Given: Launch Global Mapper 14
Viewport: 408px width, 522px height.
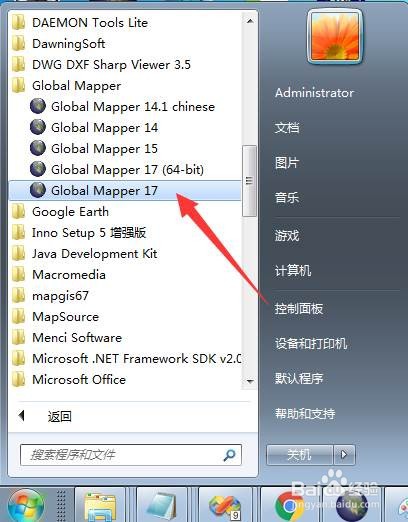Looking at the screenshot, I should point(125,128).
